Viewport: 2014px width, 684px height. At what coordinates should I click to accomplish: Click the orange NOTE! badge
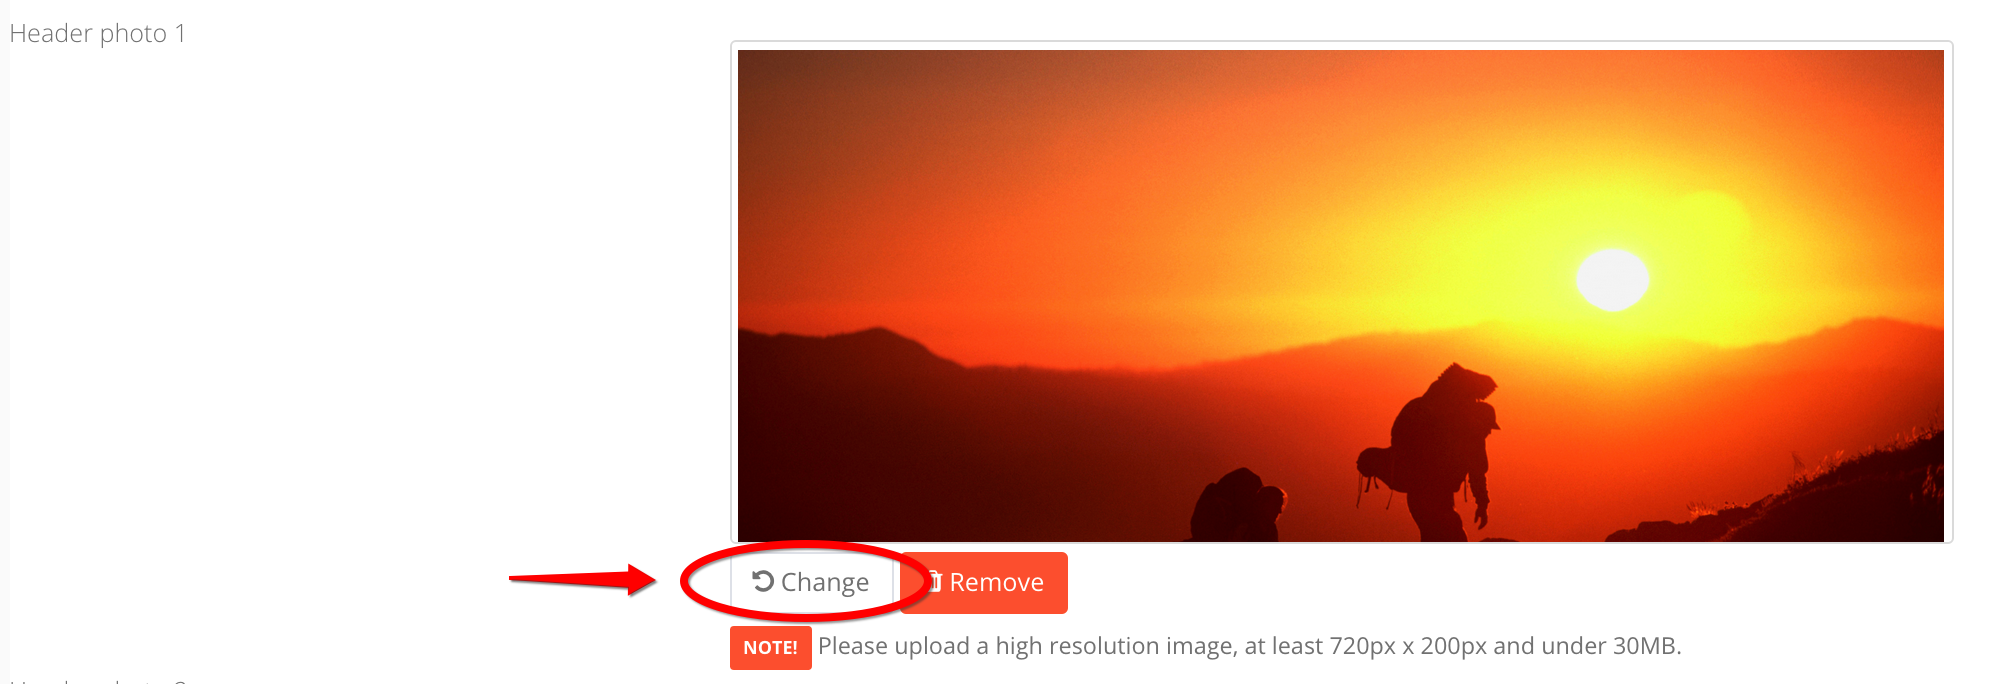click(x=770, y=647)
